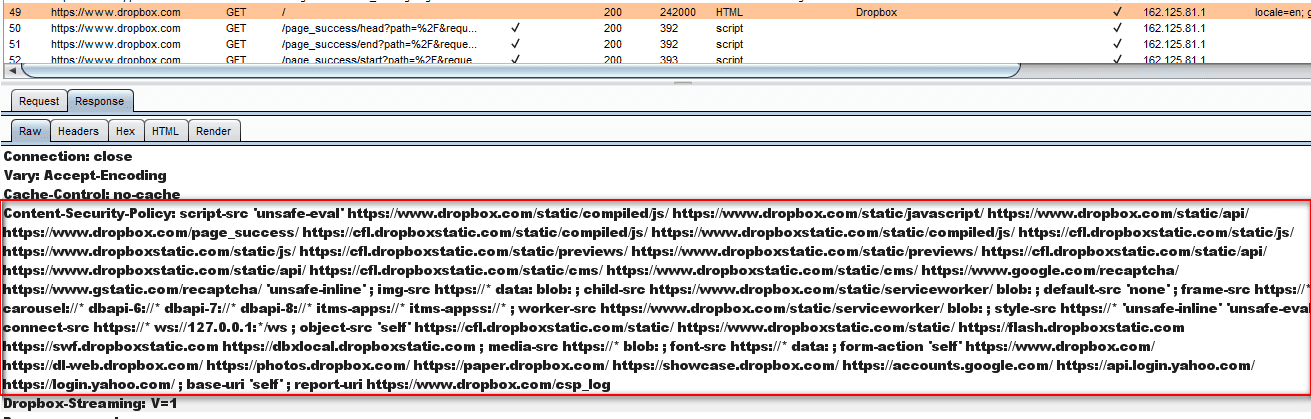Screen dimensions: 1311x419
Task: Open the Raw view tab
Action: coord(30,131)
